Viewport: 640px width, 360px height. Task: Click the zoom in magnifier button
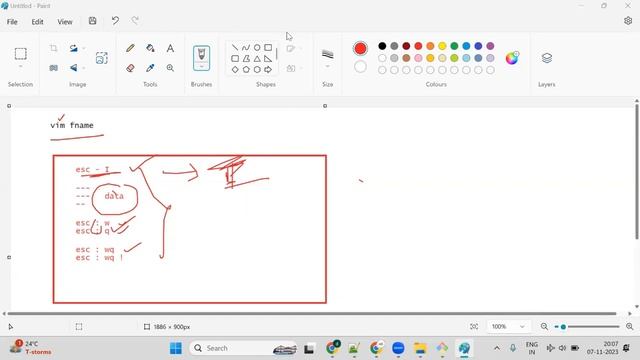(x=630, y=327)
